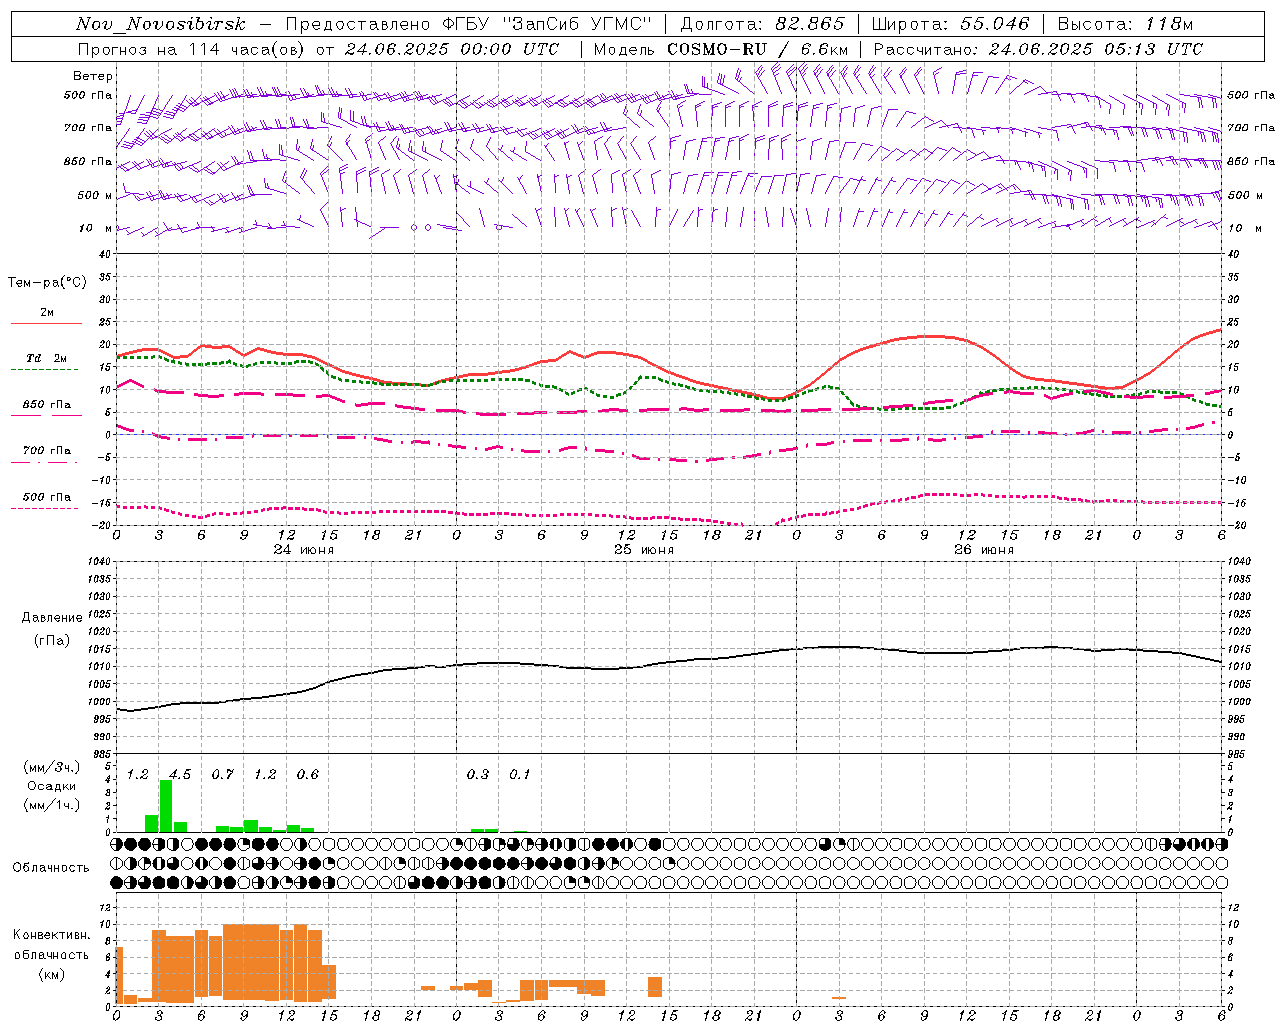Click the 850 гПа temperature legend entry
The height and width of the screenshot is (1024, 1280).
[46, 407]
